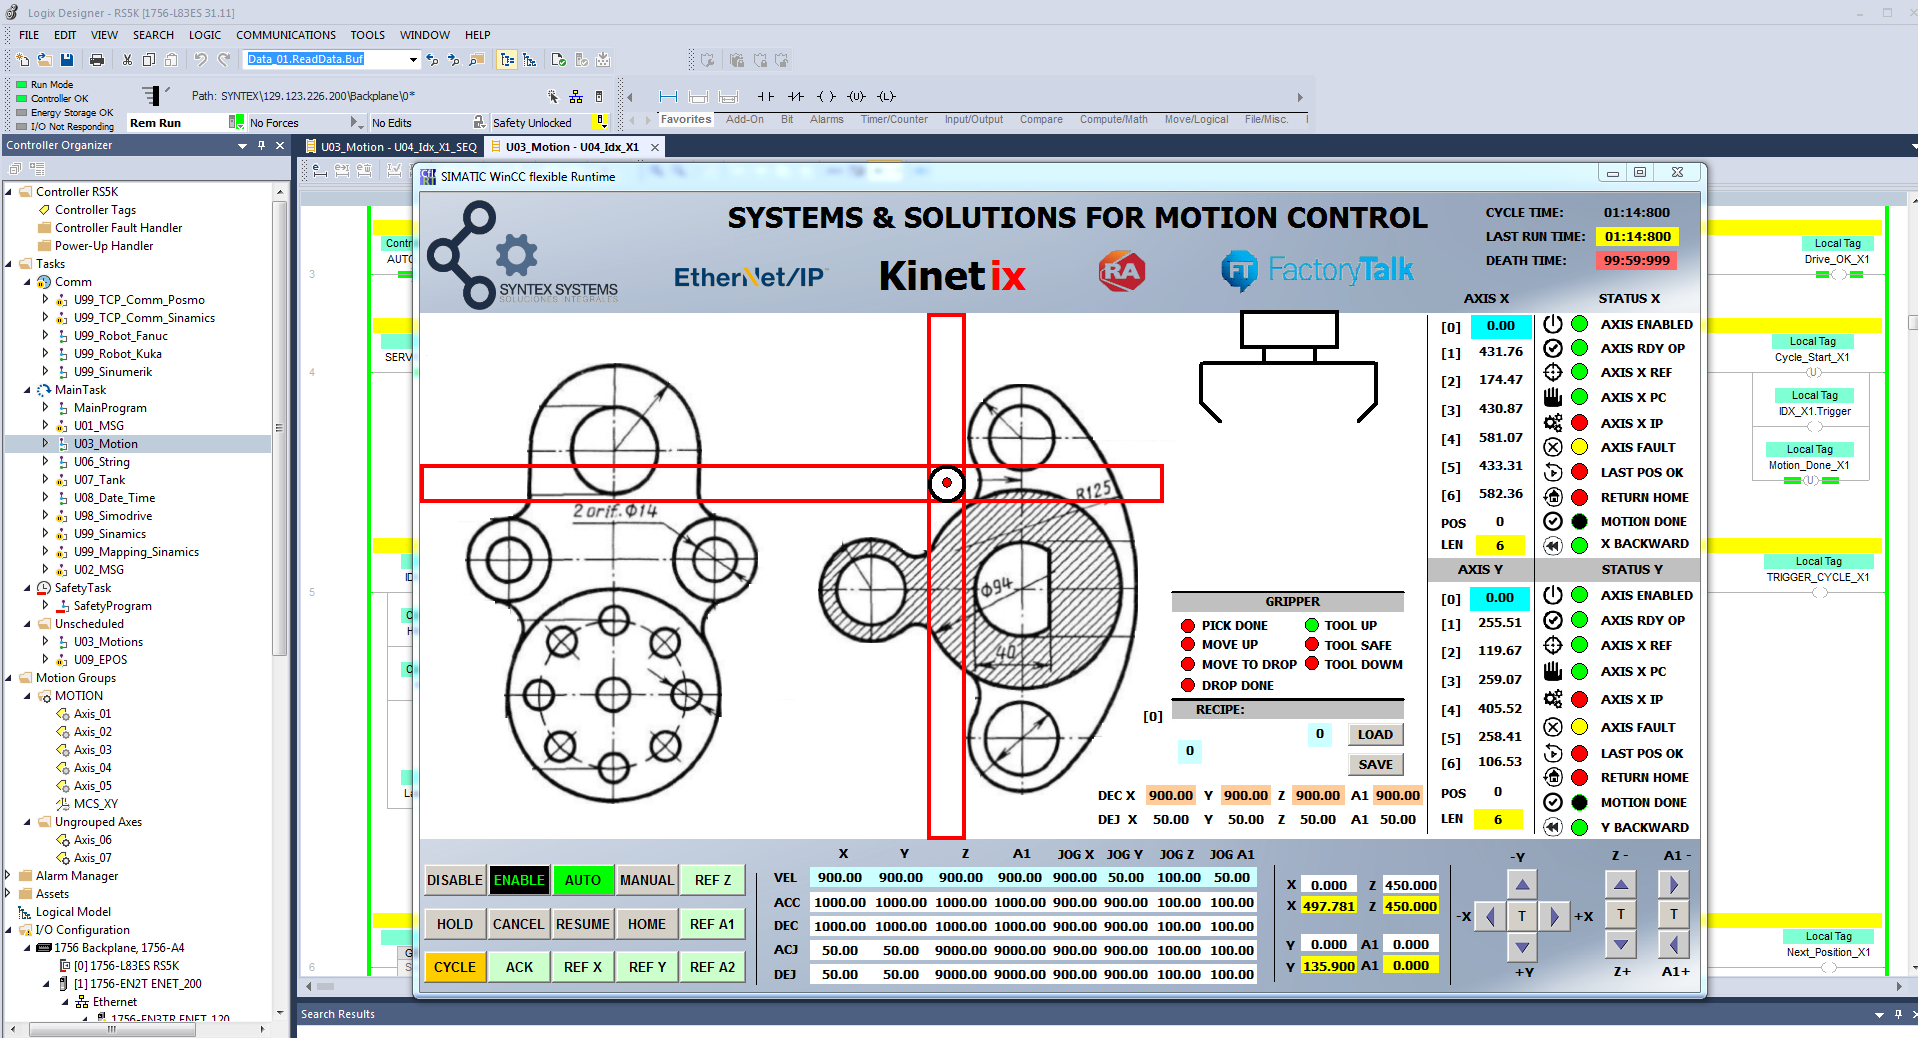Switch to AUTO mode
This screenshot has height=1038, width=1918.
point(582,880)
